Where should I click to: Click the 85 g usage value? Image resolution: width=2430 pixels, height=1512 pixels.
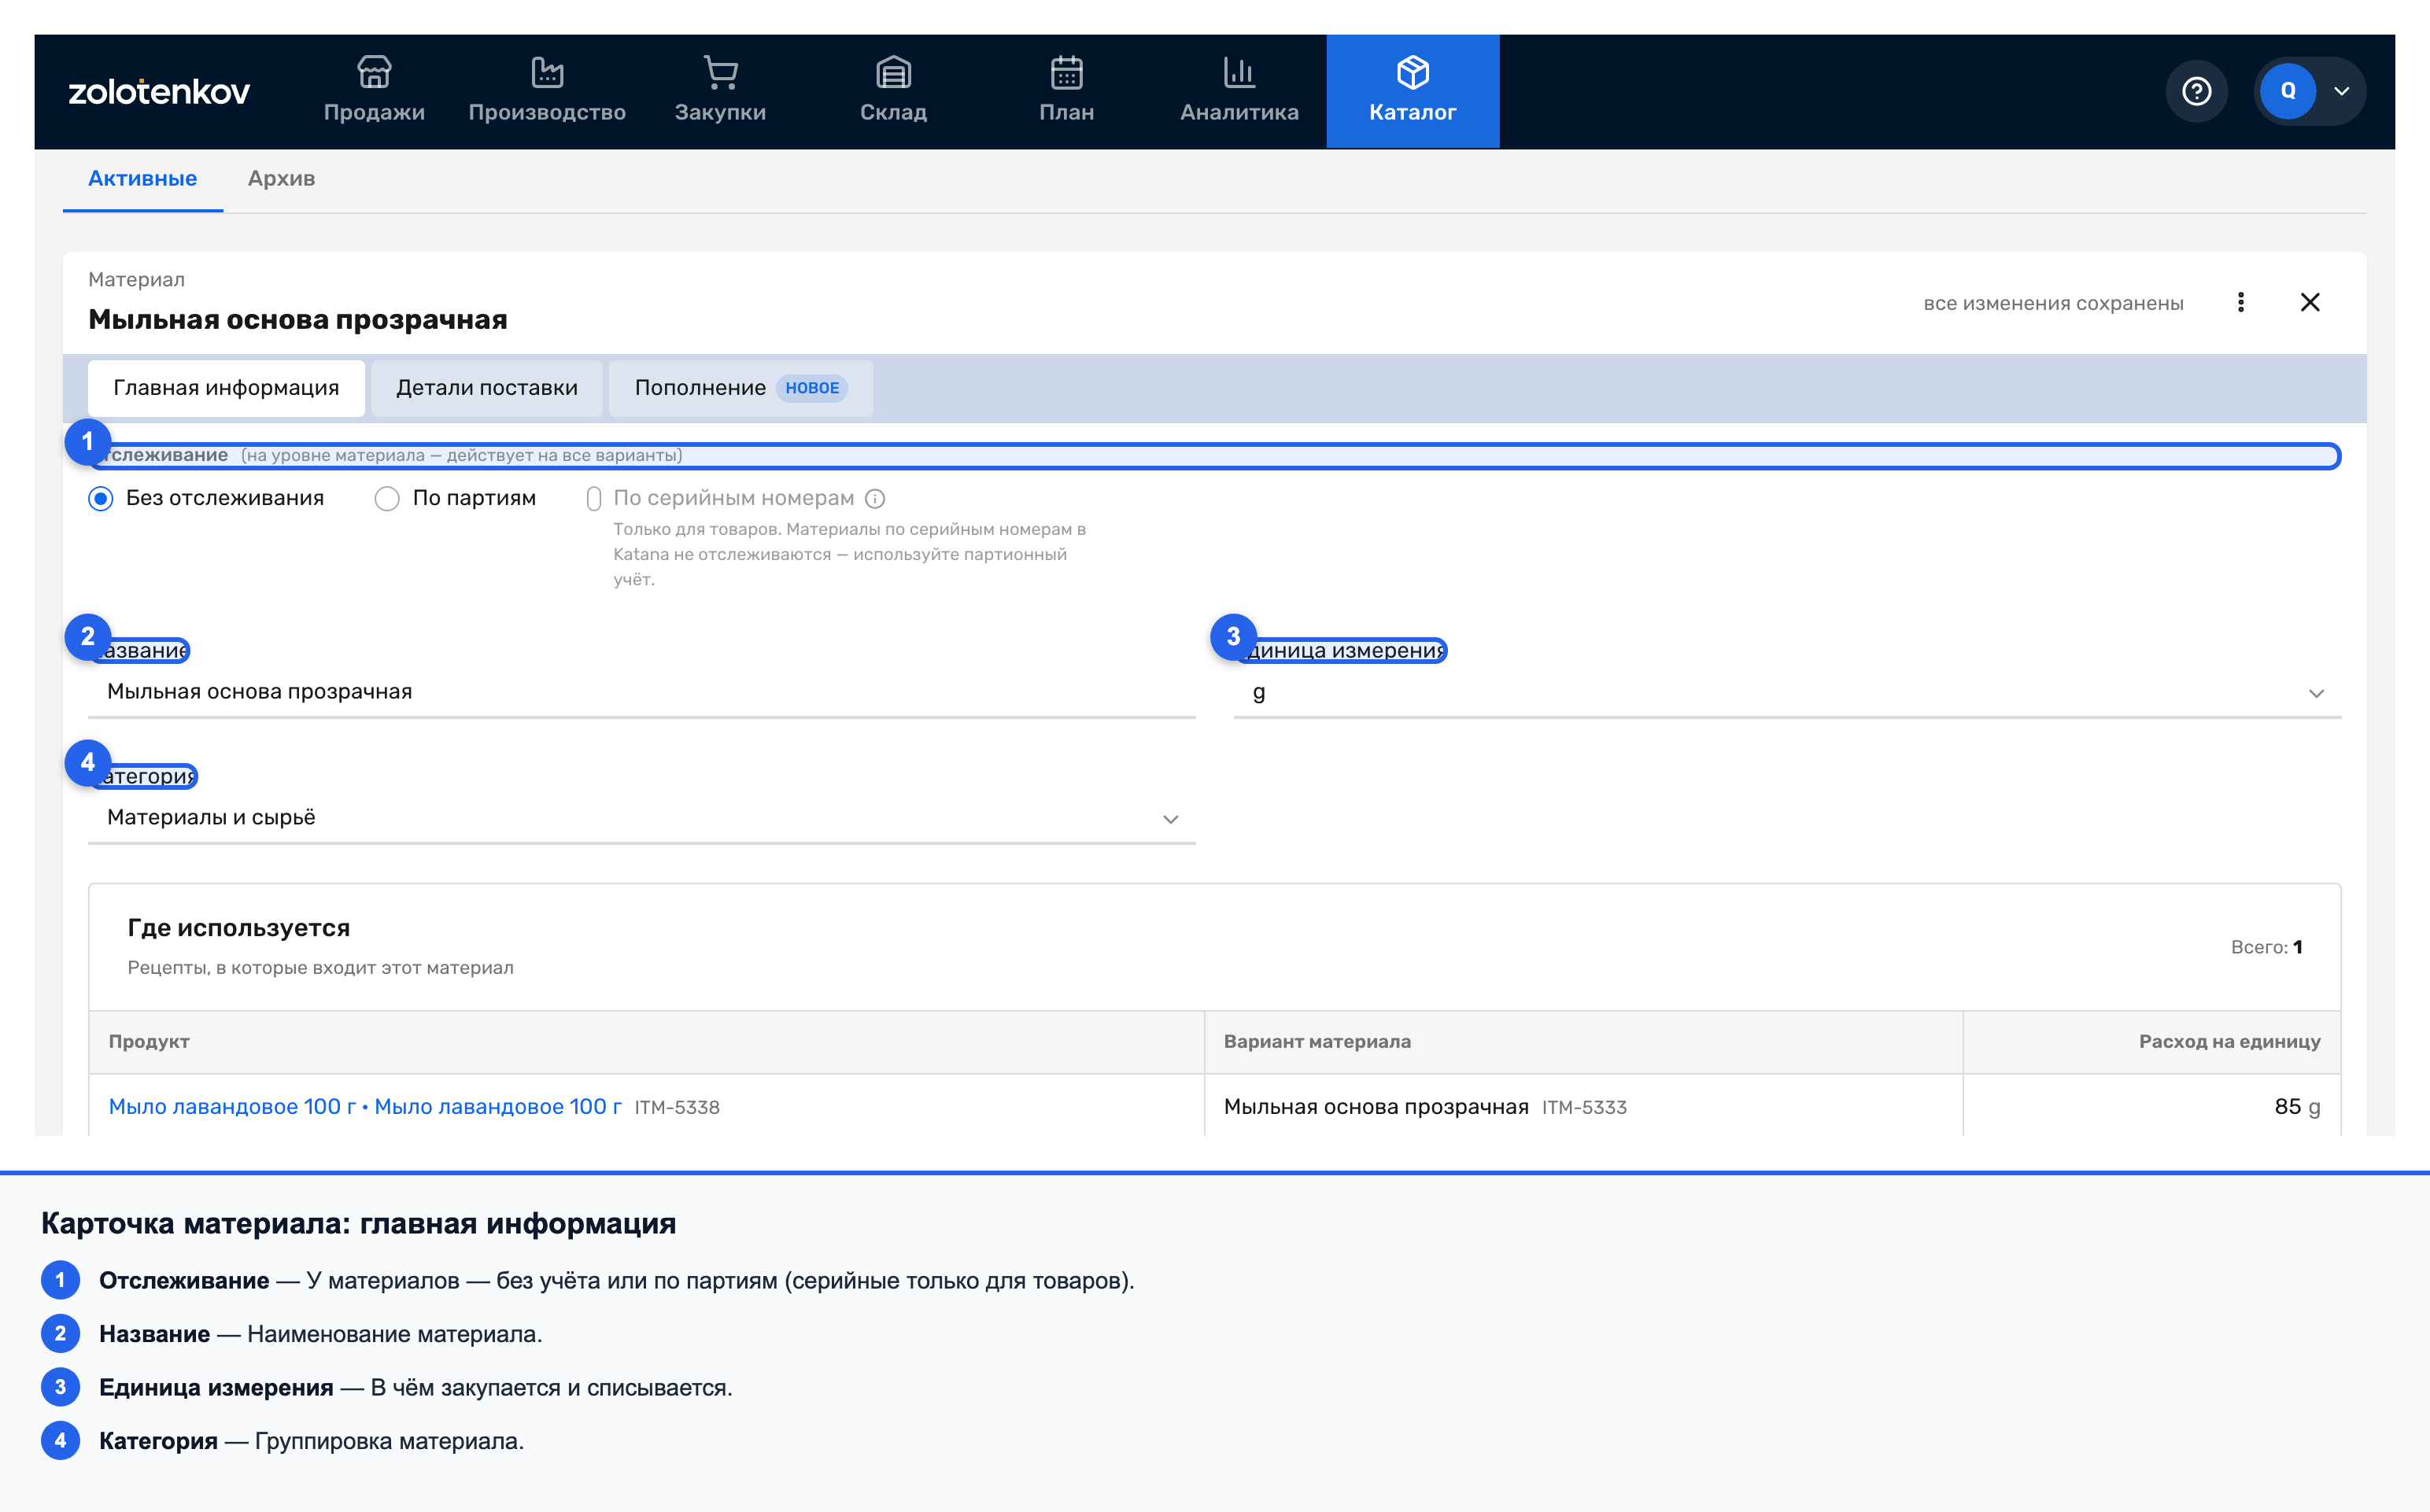[x=2297, y=1107]
